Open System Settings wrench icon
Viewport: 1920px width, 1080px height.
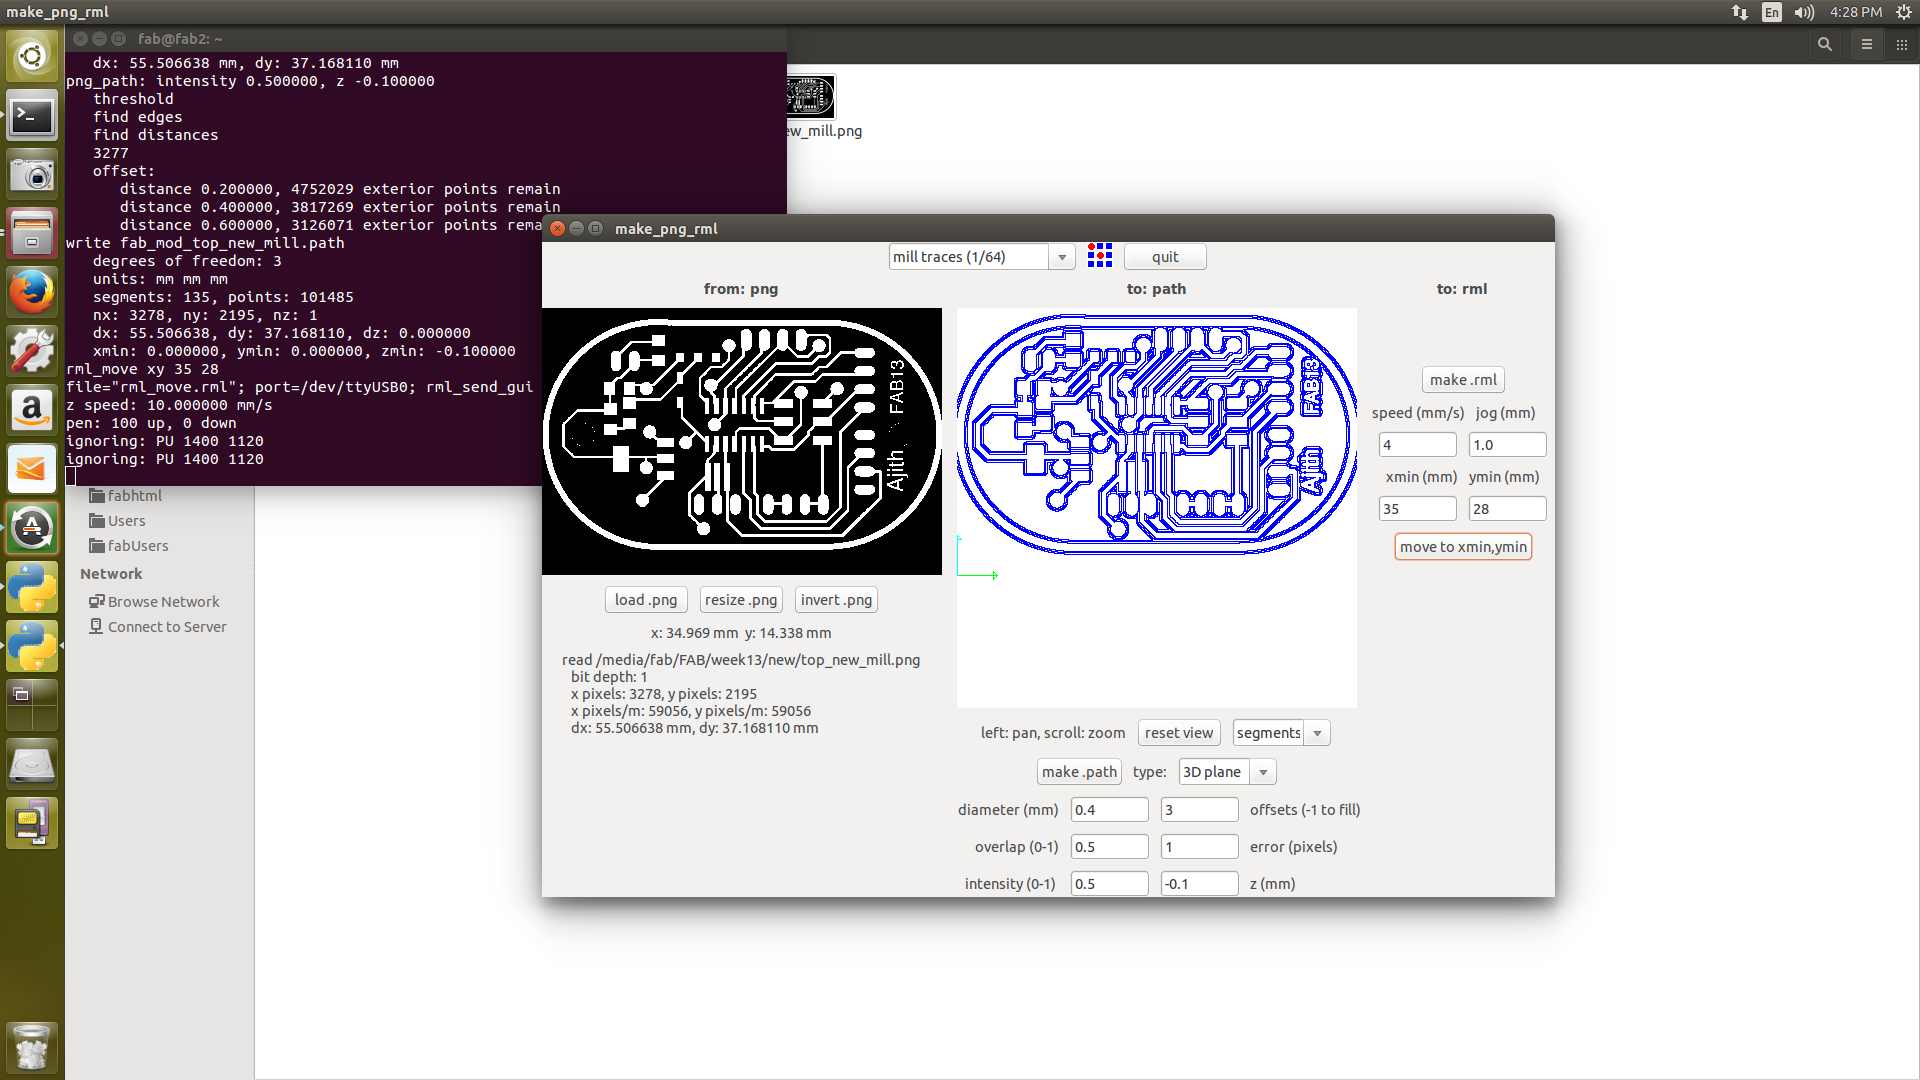pos(32,351)
